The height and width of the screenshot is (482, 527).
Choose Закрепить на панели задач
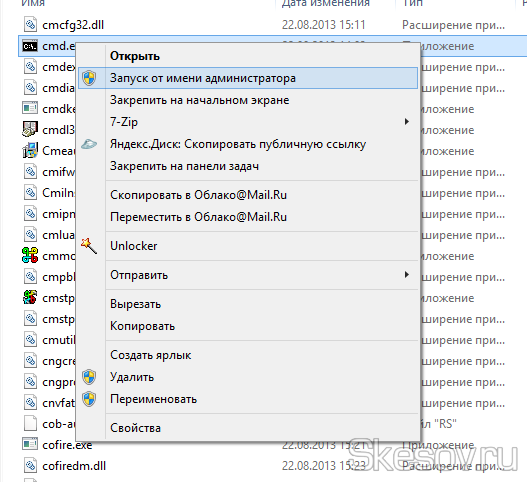click(x=248, y=166)
